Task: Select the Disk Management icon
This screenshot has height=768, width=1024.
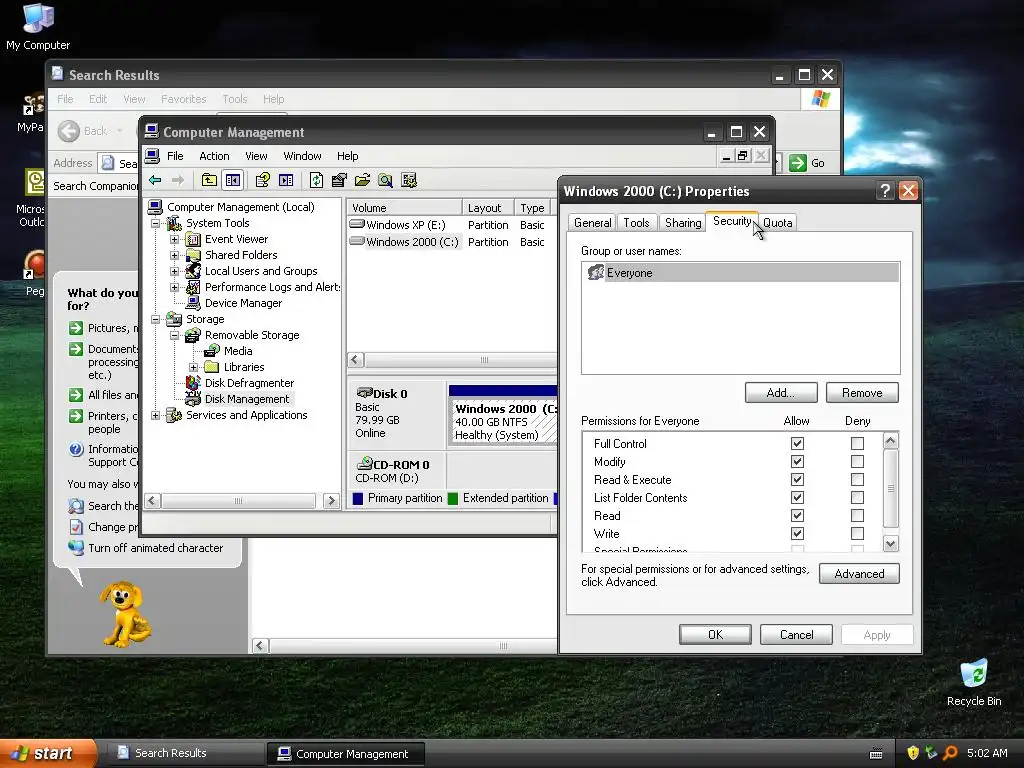Action: pos(193,399)
